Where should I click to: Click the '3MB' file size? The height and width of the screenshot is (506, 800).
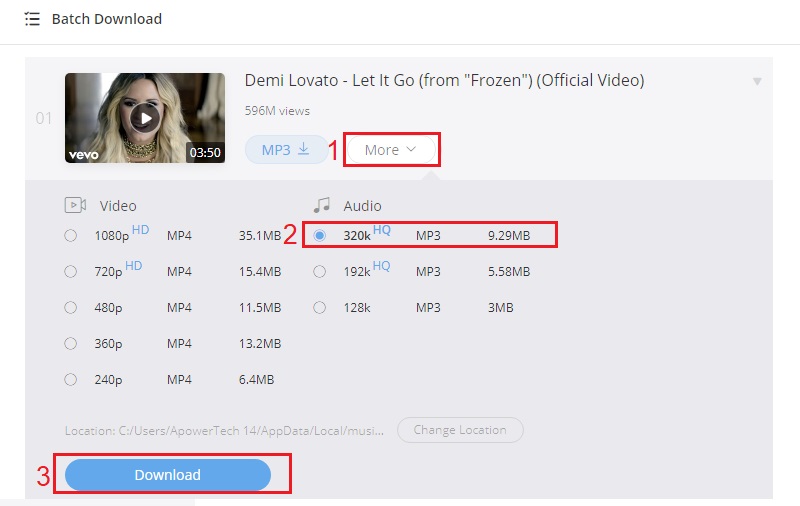click(501, 308)
